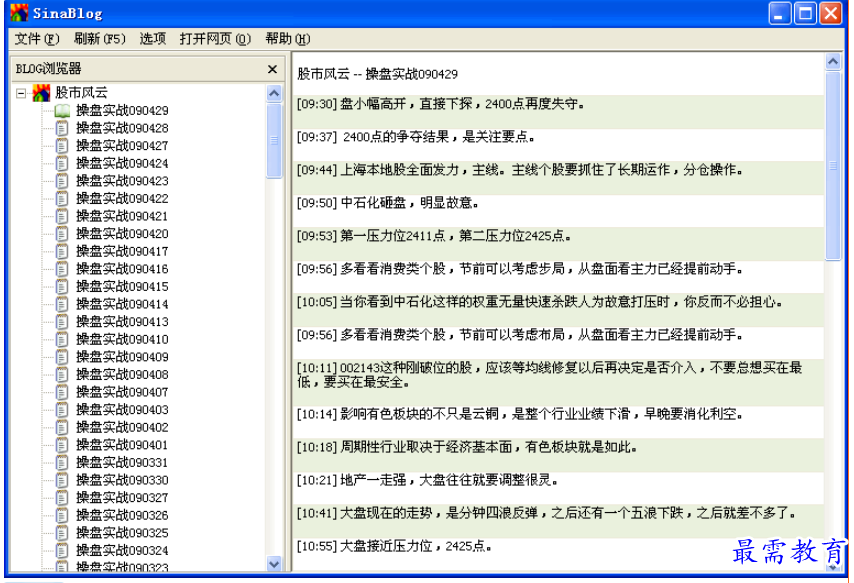854x583 pixels.
Task: Open post title 操盘实战090324
Action: [x=122, y=550]
